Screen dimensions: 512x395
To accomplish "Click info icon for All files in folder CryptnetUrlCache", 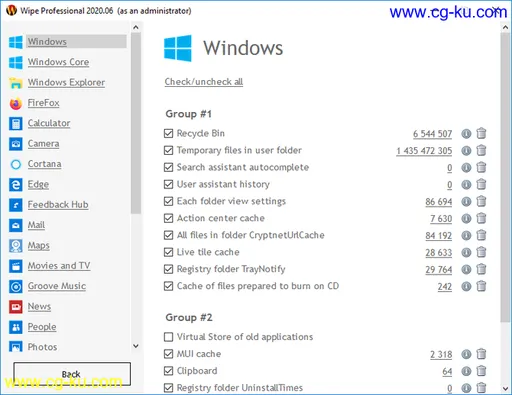I will tap(466, 236).
